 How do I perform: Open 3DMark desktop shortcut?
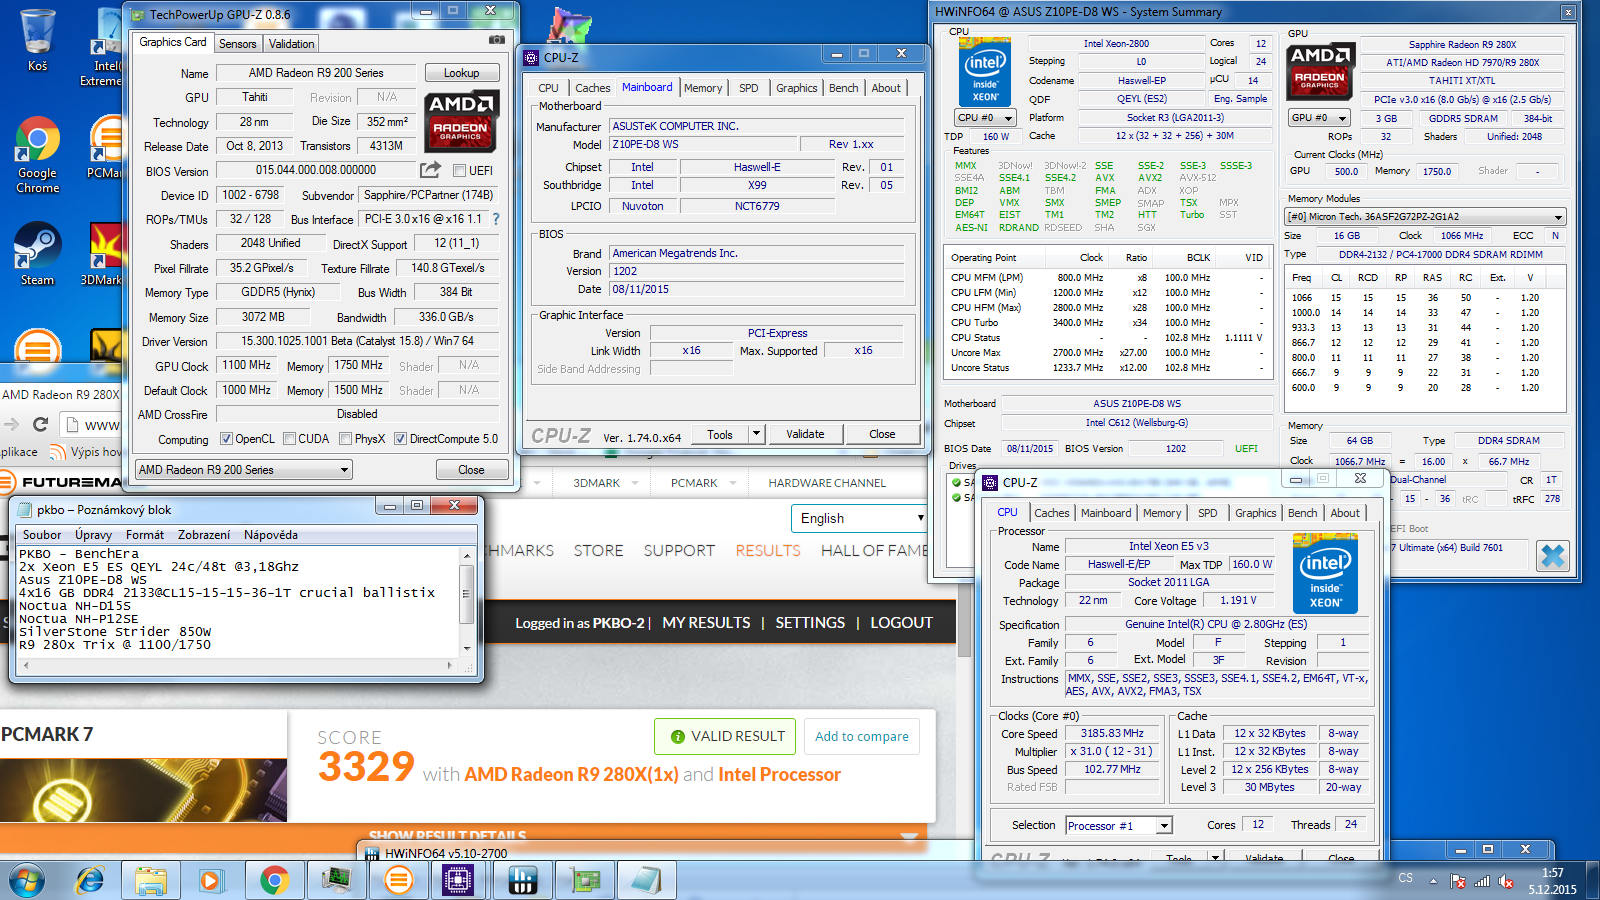(x=103, y=253)
